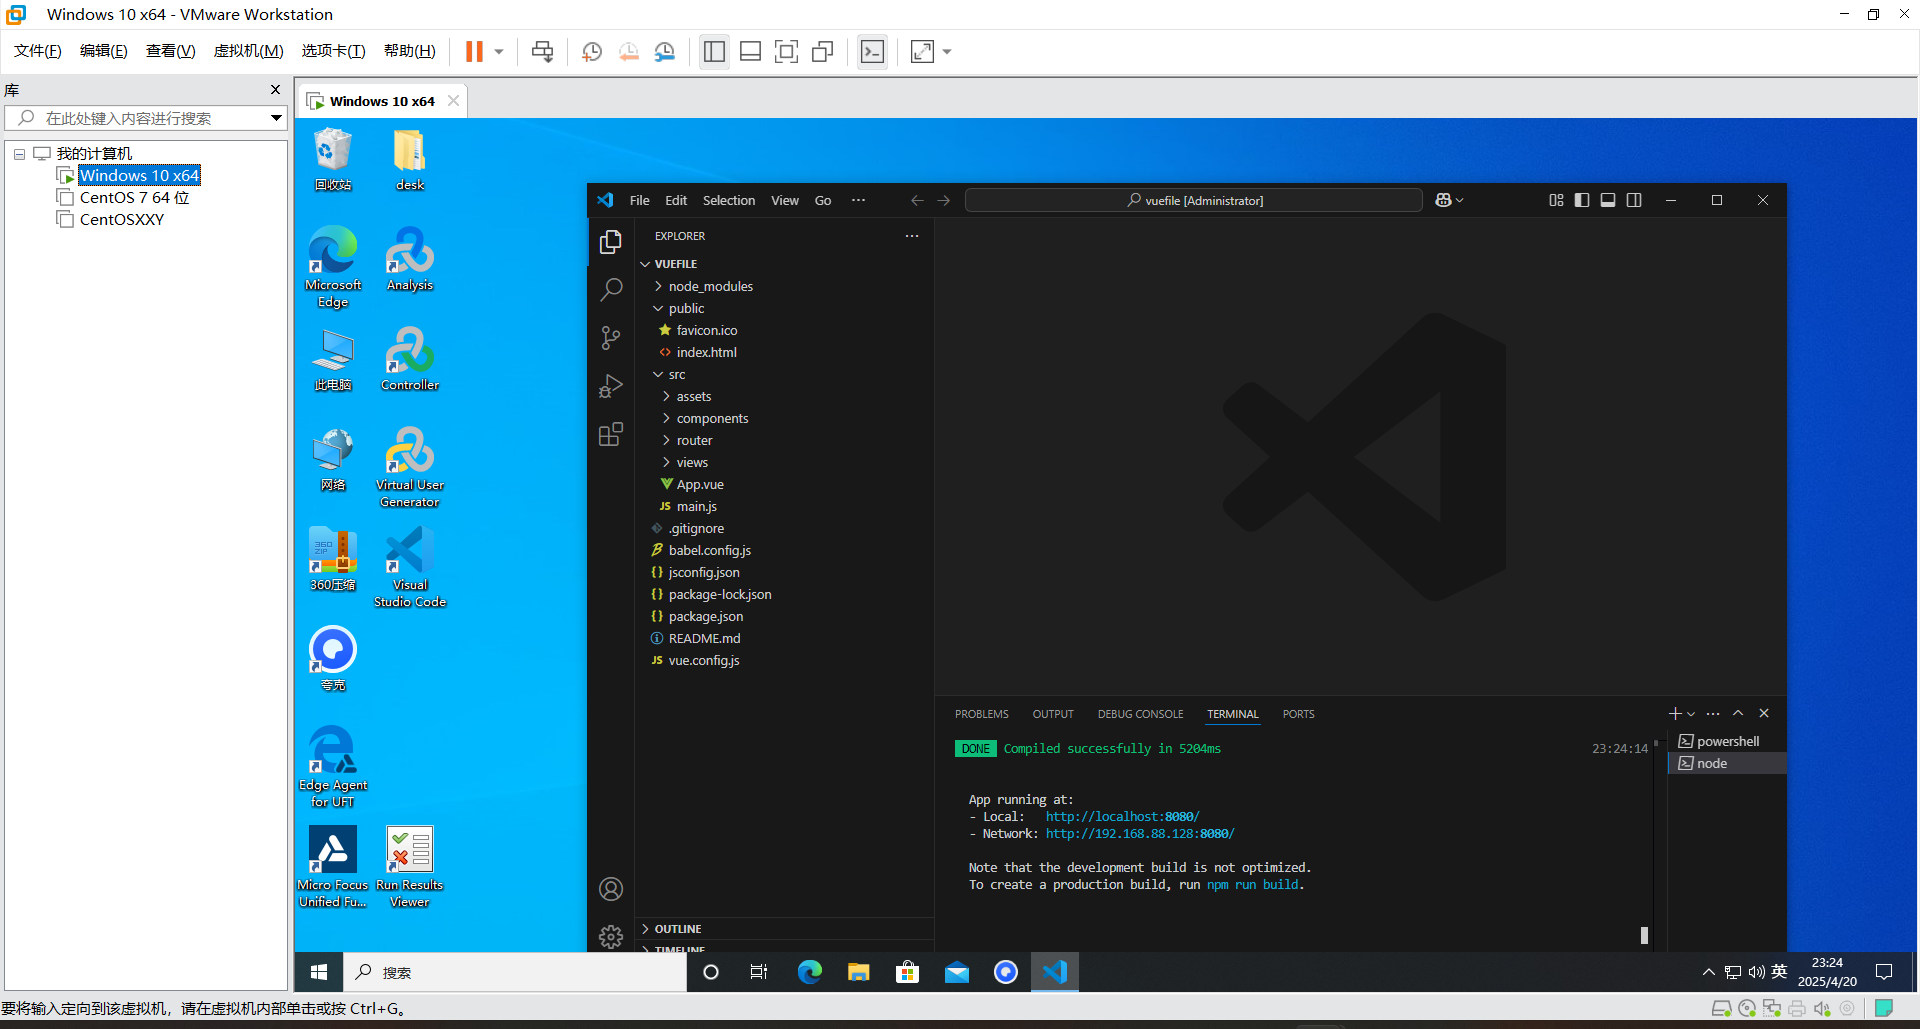Viewport: 1920px width, 1029px height.
Task: Open the Search view in activity bar
Action: point(611,290)
